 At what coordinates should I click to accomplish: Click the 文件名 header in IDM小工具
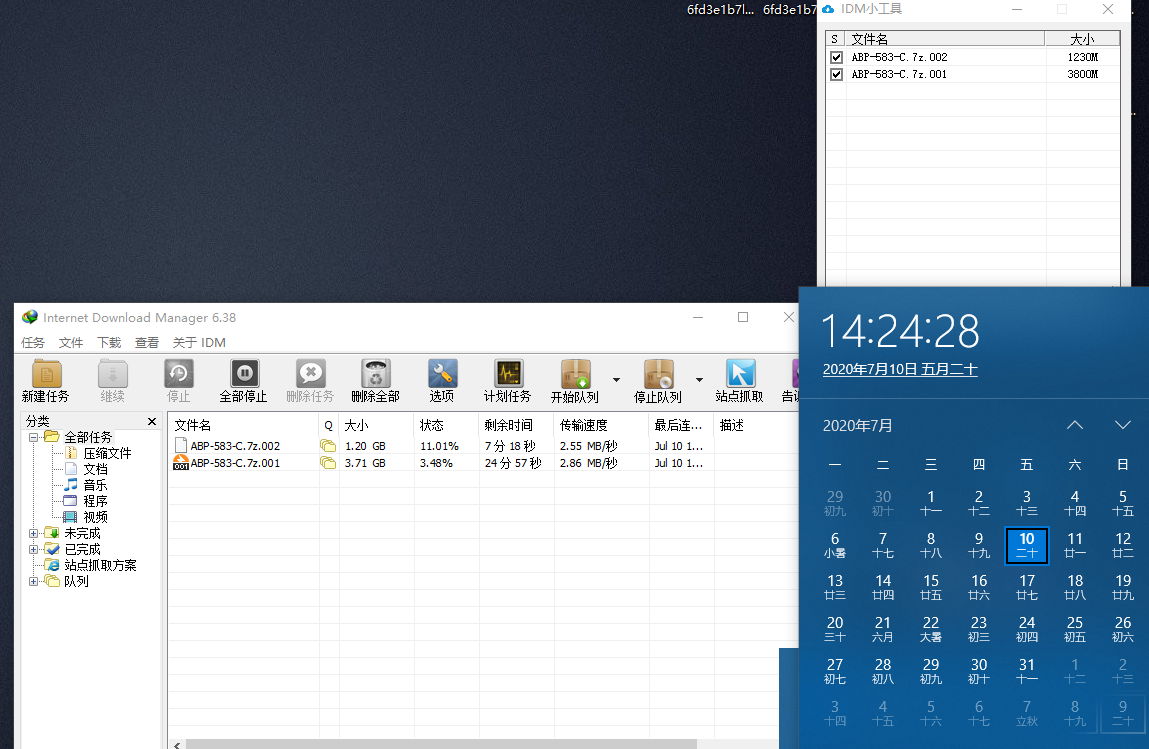pos(945,39)
